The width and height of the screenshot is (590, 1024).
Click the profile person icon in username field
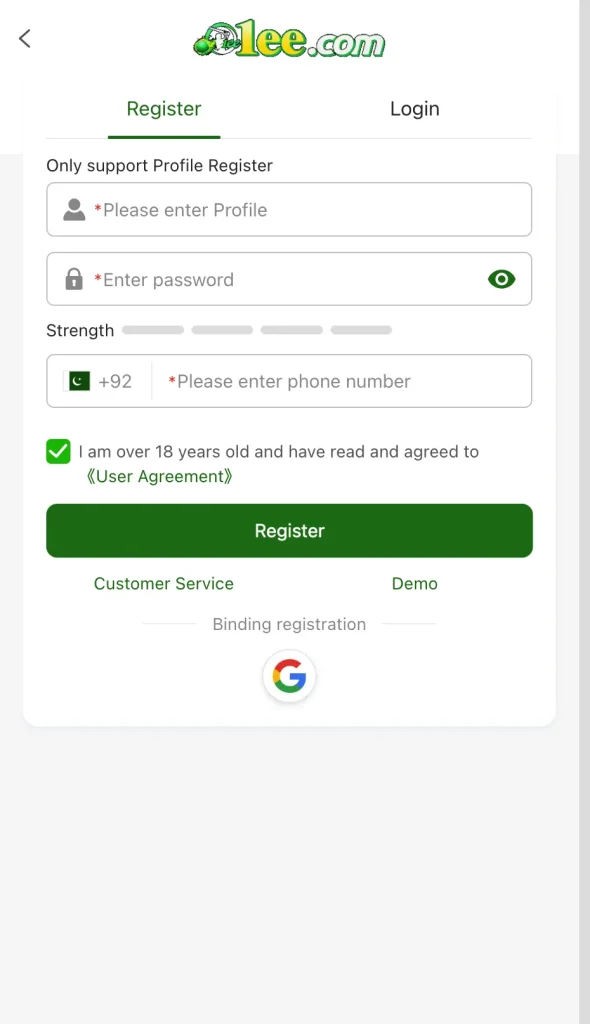click(x=74, y=209)
